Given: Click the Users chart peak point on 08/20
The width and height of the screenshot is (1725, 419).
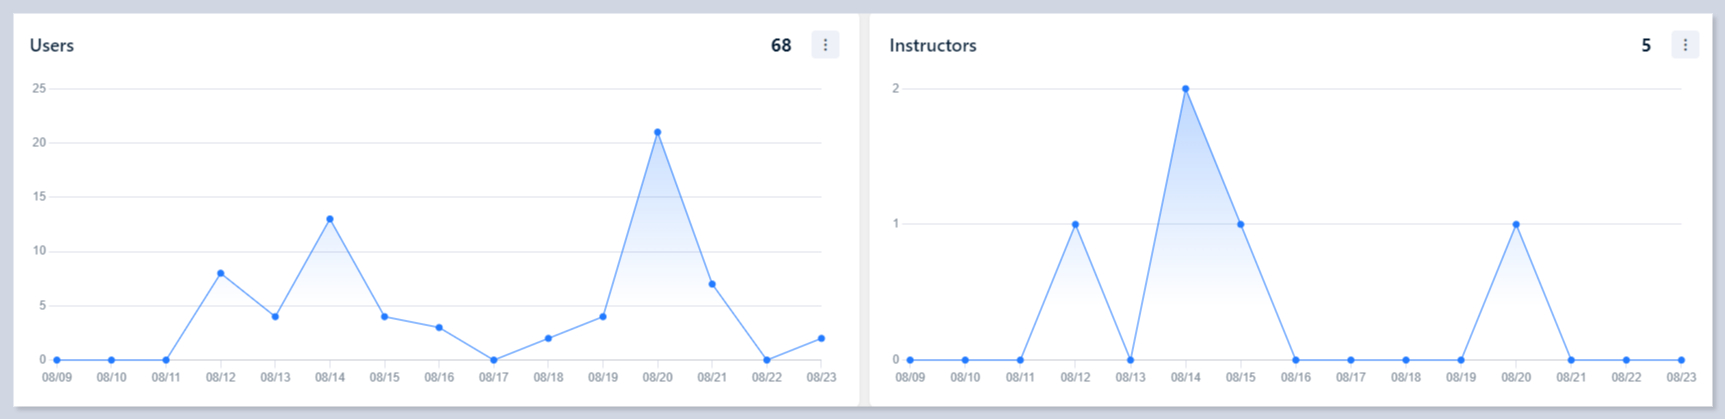Looking at the screenshot, I should point(657,132).
